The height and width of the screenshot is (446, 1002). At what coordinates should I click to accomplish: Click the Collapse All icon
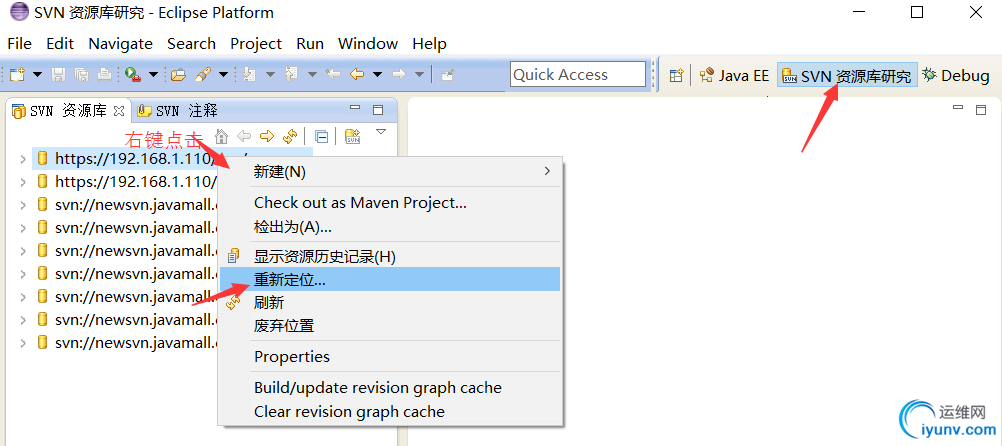[321, 135]
